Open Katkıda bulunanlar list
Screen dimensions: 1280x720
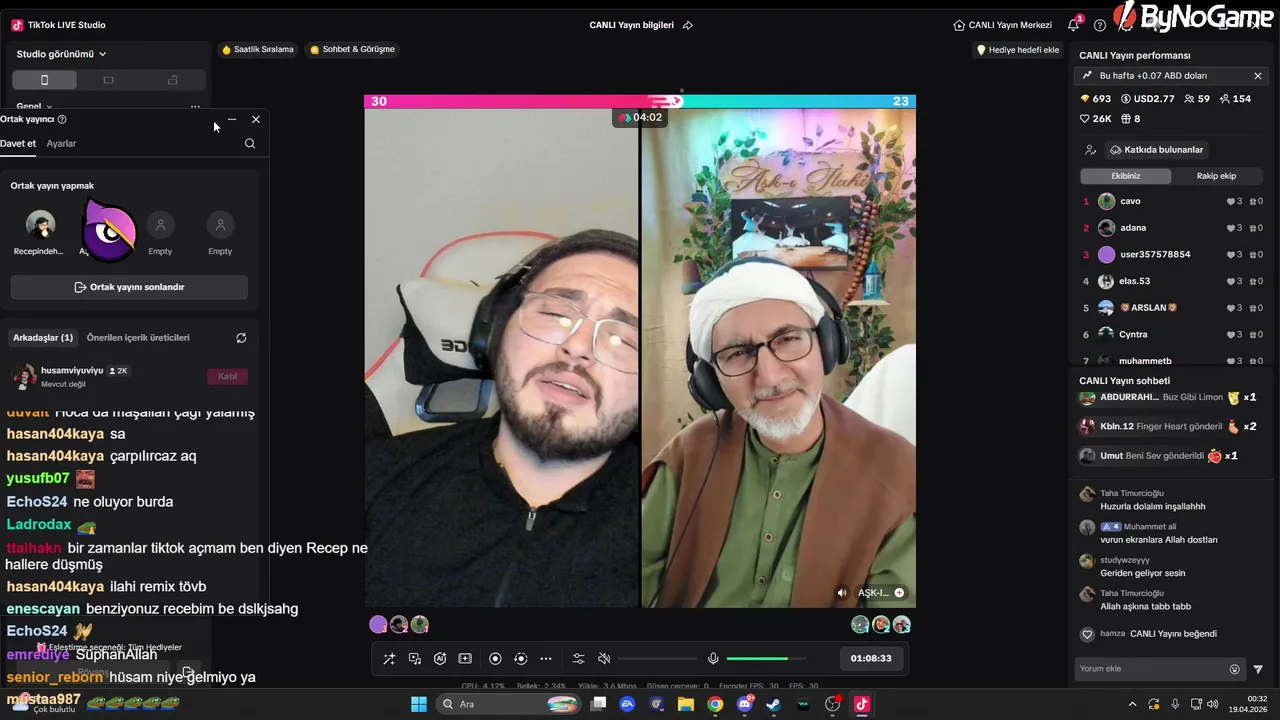[x=1157, y=150]
